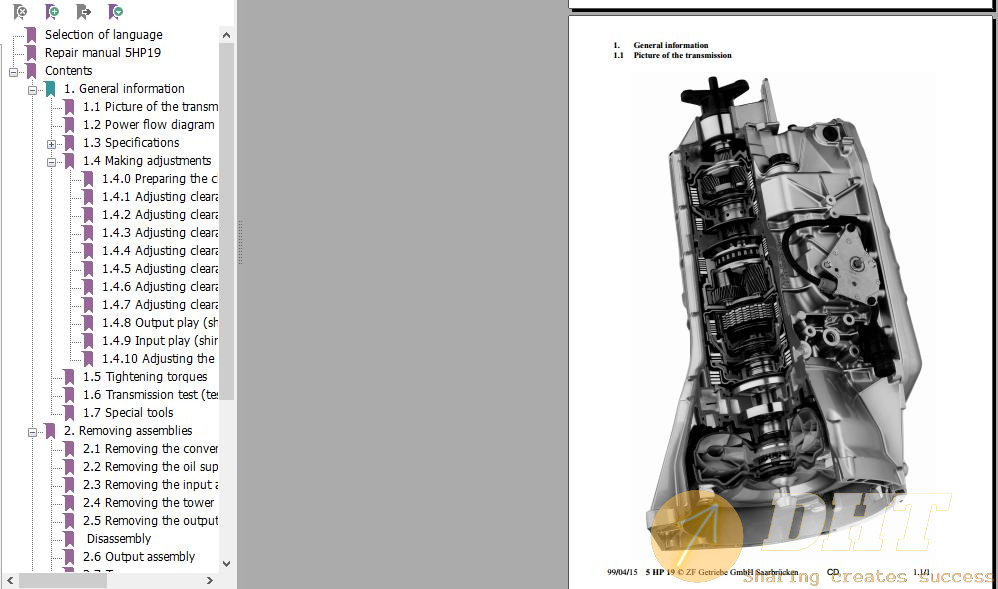Image resolution: width=998 pixels, height=589 pixels.
Task: Open the 1.5 Tightening torques bookmark
Action: [x=145, y=377]
